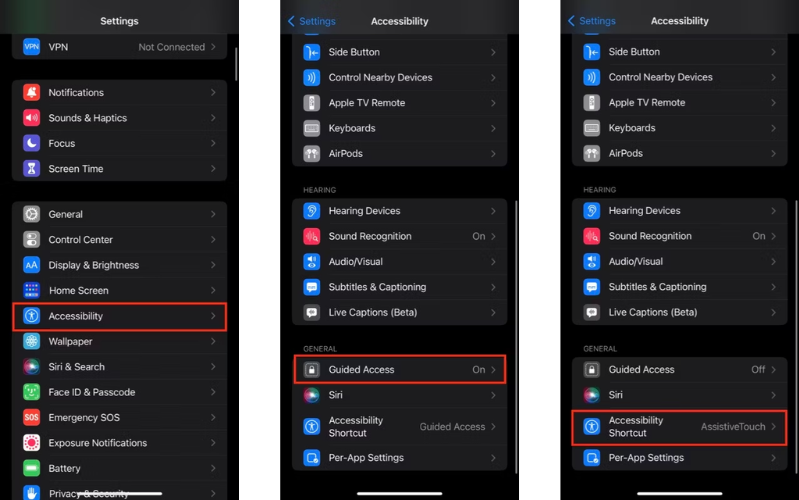Tap the Exposure Notifications icon
This screenshot has height=500, width=799.
click(31, 443)
